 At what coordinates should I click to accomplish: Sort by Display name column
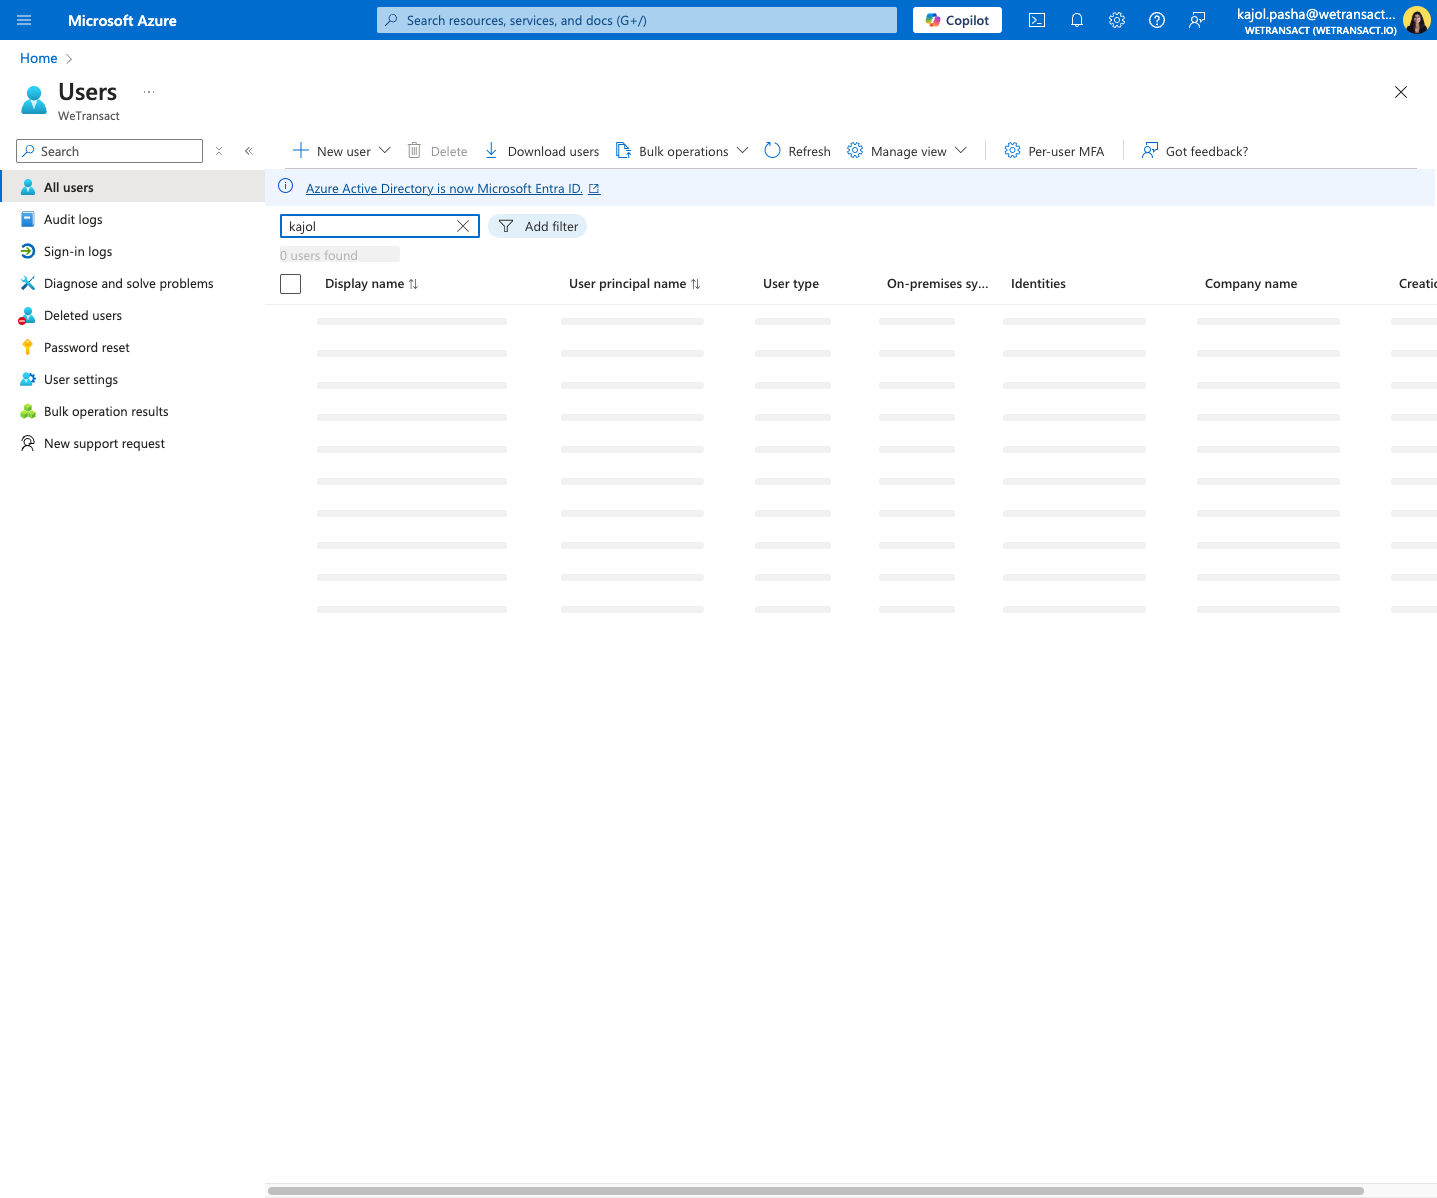pyautogui.click(x=371, y=284)
